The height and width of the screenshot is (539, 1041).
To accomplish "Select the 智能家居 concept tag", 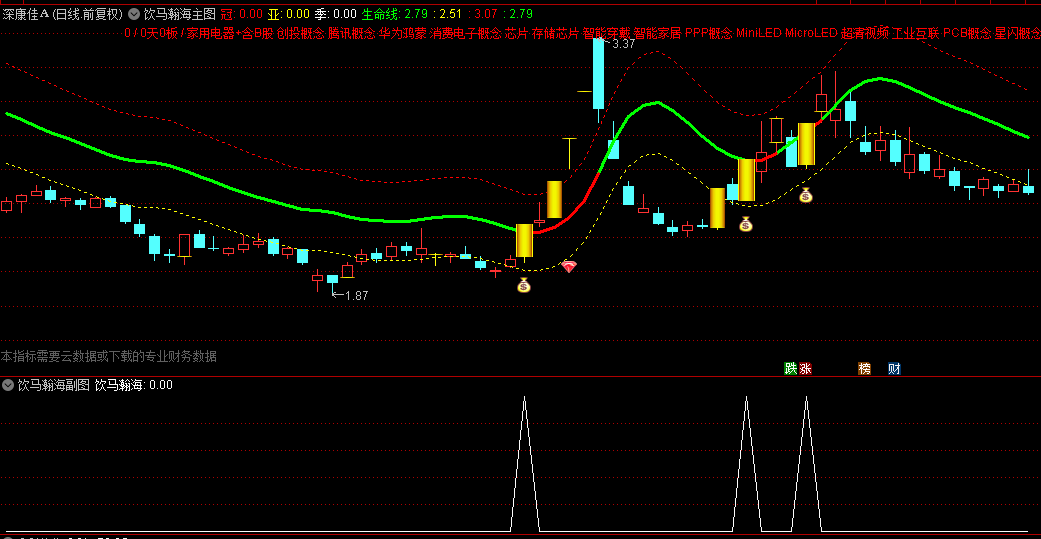I will coord(657,33).
